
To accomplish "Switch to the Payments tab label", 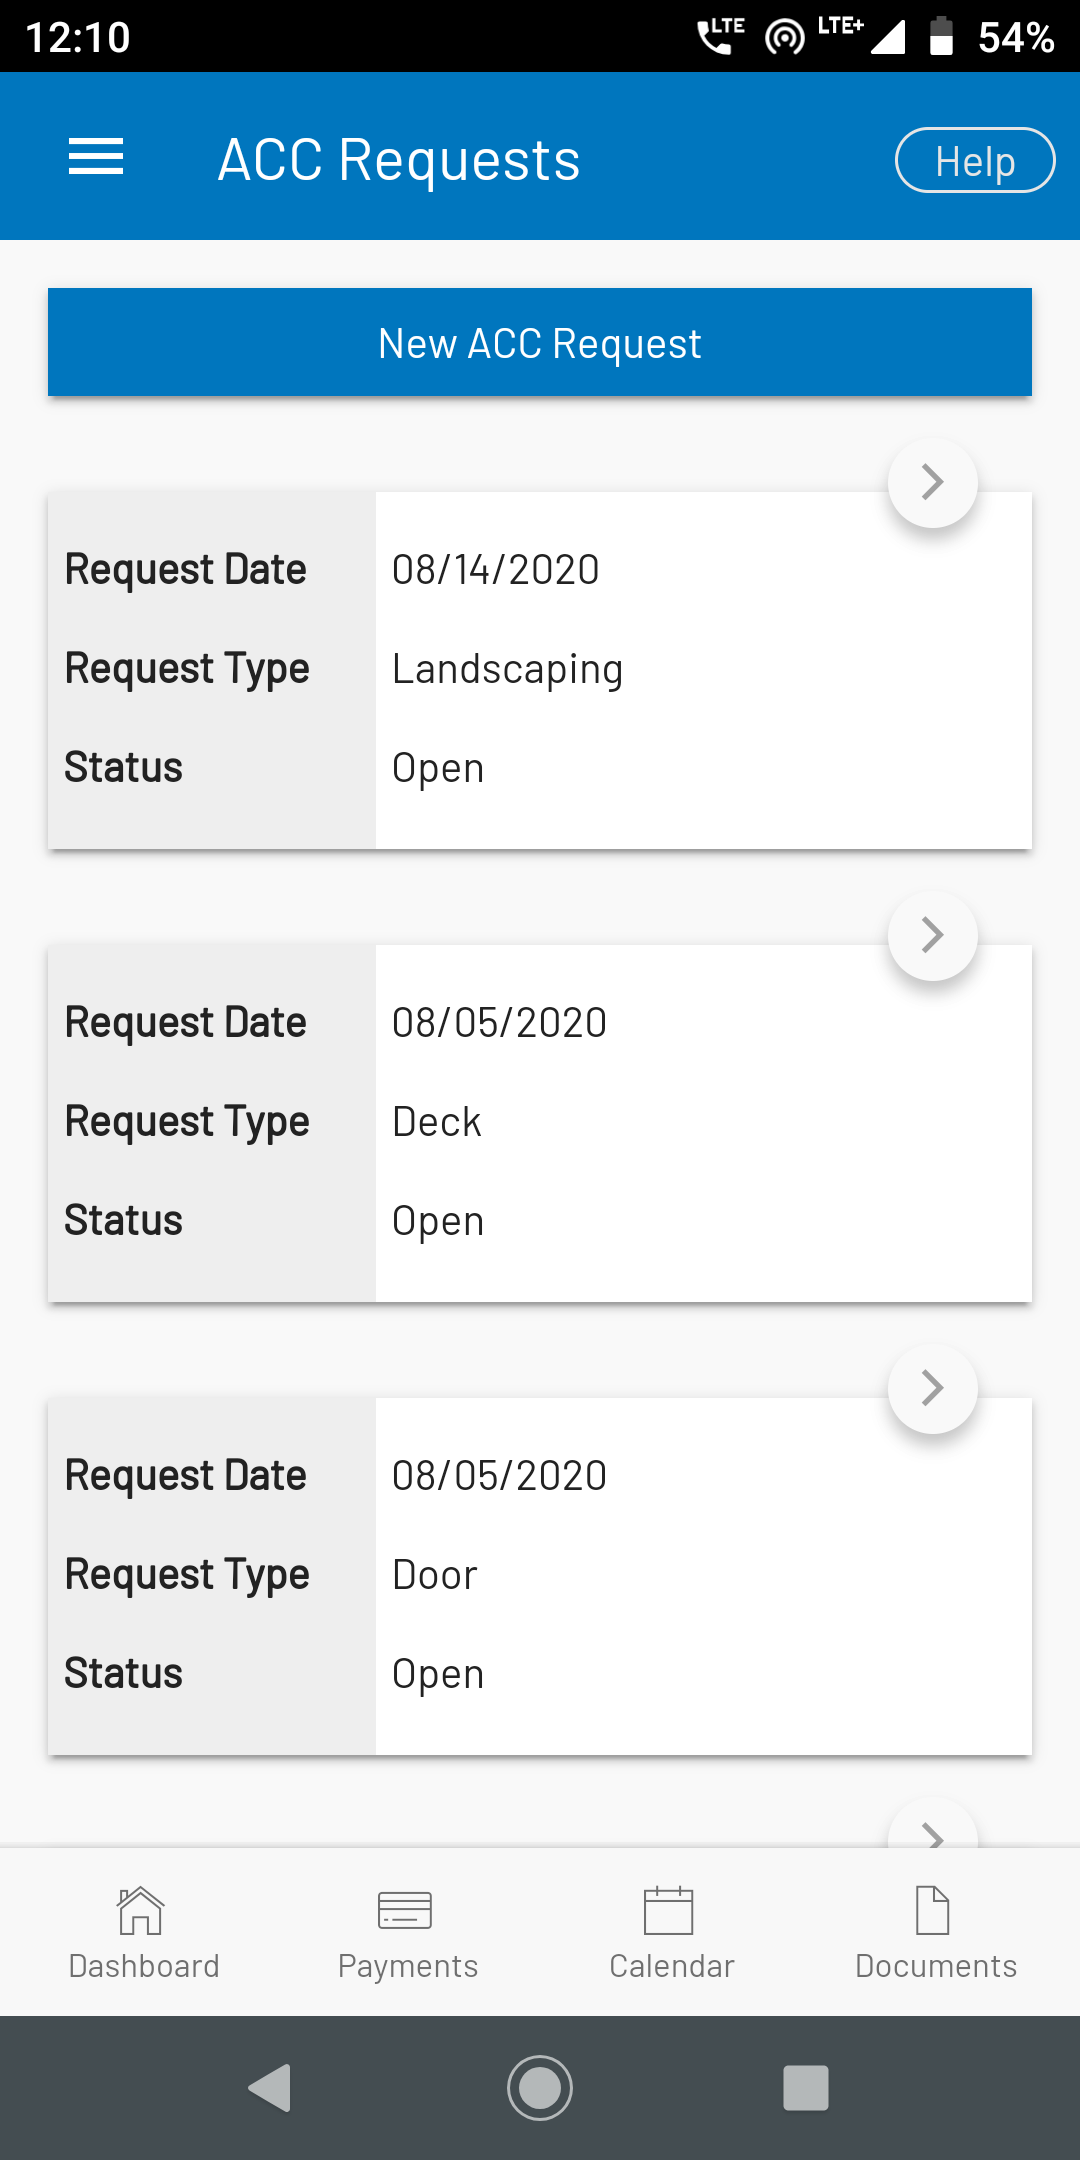I will pyautogui.click(x=408, y=1966).
